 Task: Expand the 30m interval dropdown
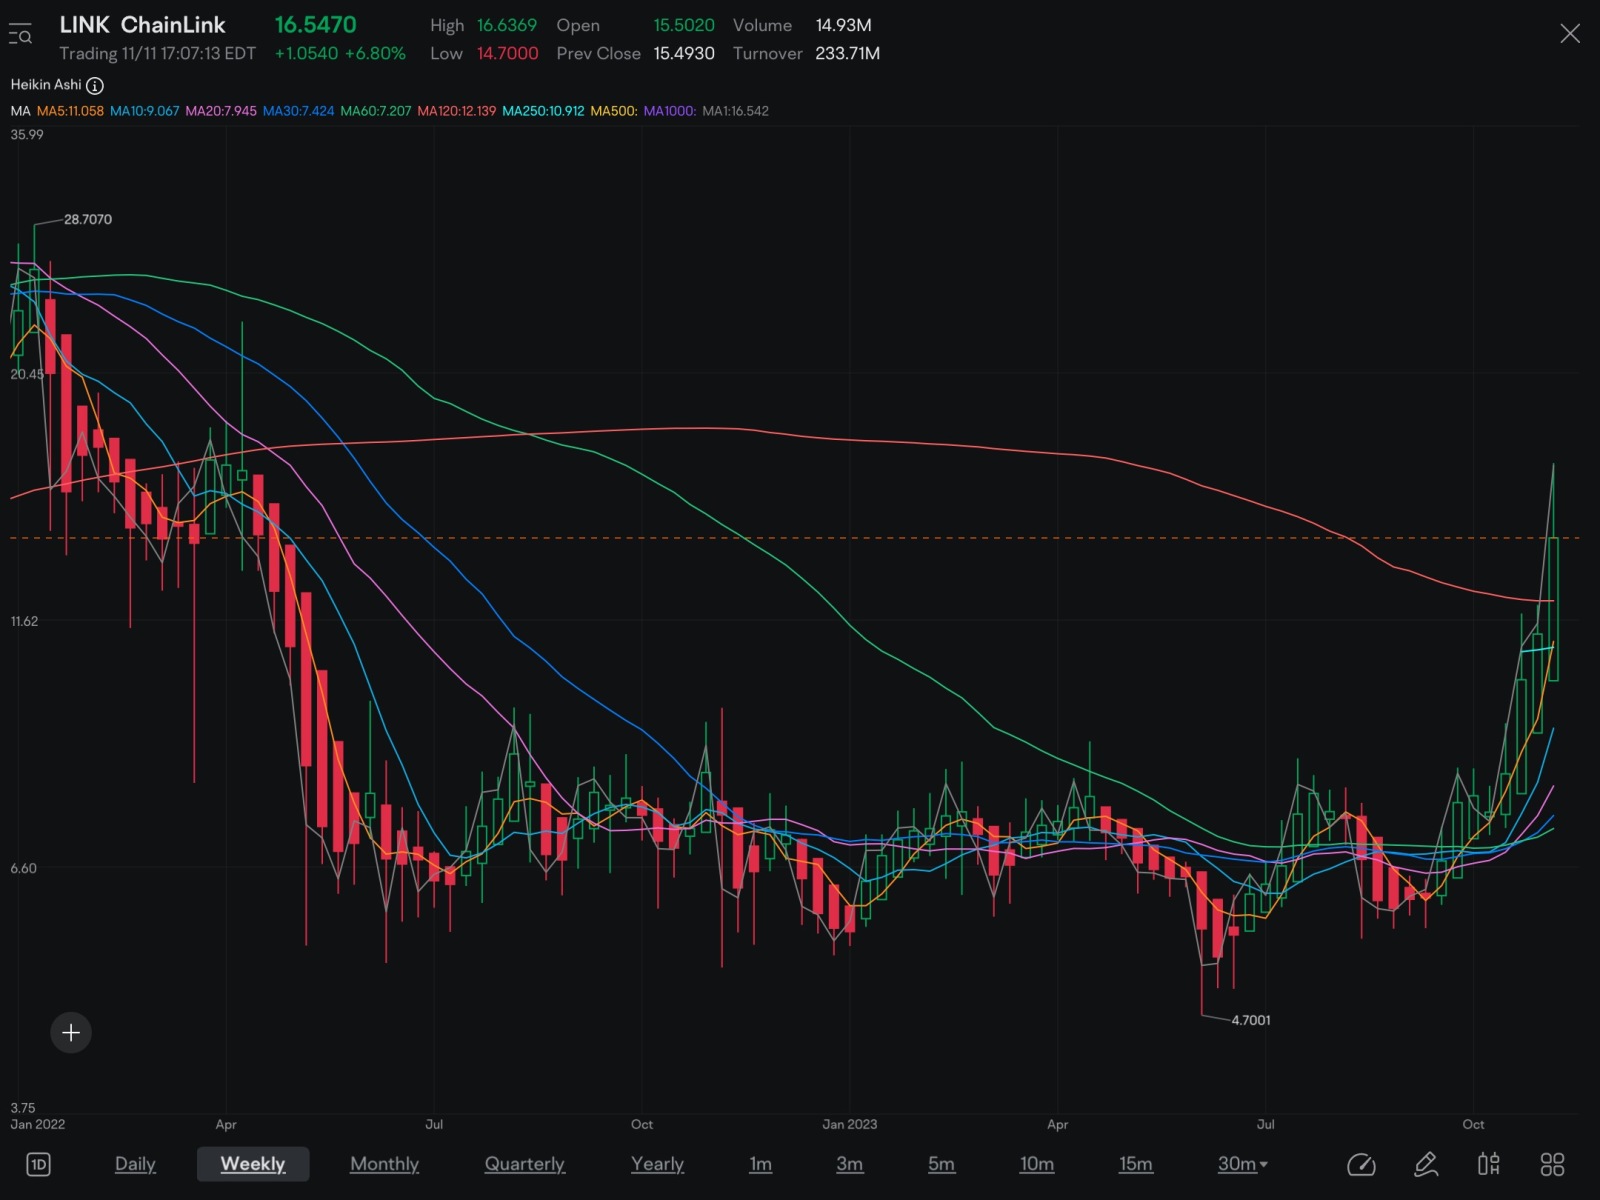tap(1243, 1164)
